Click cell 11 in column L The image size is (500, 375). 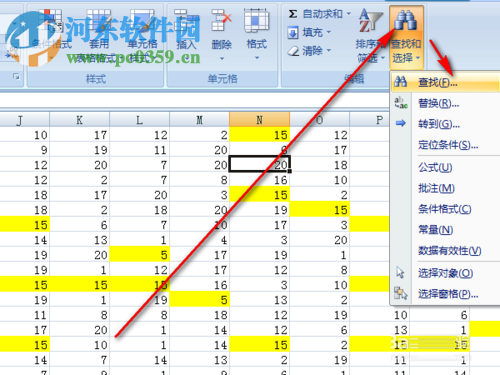point(140,150)
